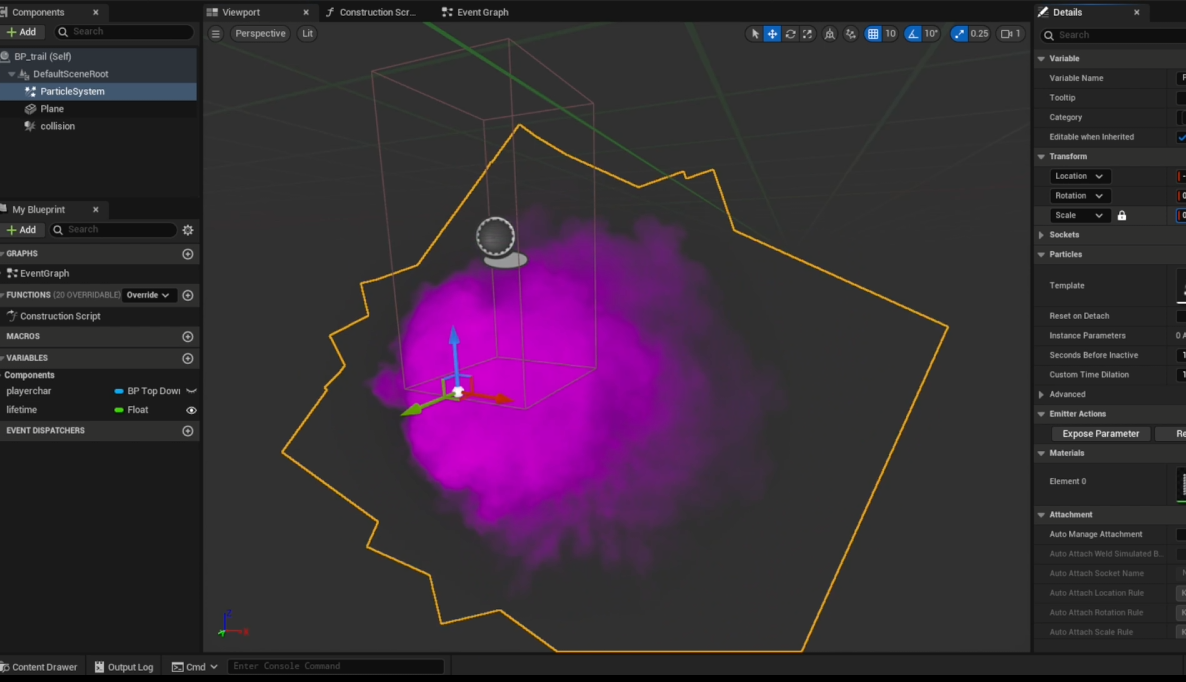Click the Expose Parameter button
Screen dimensions: 1186x682
[1100, 434]
